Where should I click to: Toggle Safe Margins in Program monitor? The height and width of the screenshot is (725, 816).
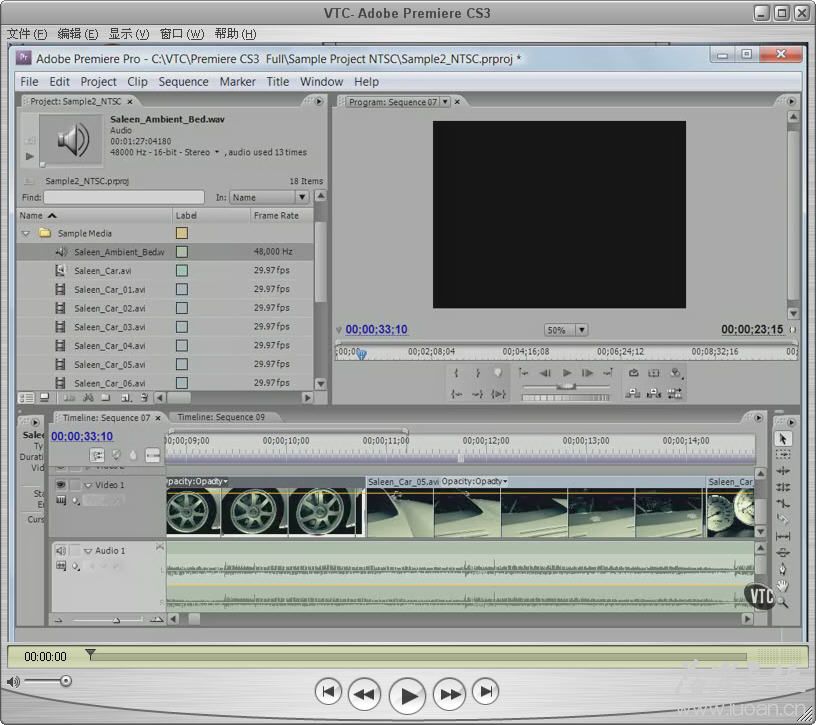pos(654,373)
